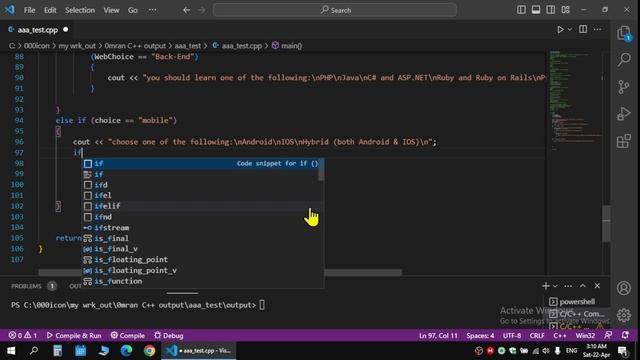
Task: Open the Extensions view
Action: pyautogui.click(x=624, y=141)
